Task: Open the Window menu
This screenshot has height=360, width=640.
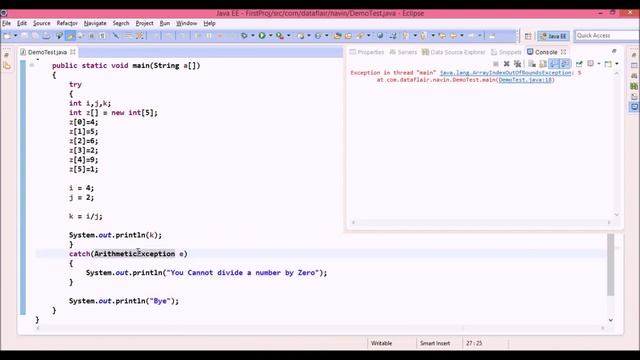Action: click(x=187, y=23)
